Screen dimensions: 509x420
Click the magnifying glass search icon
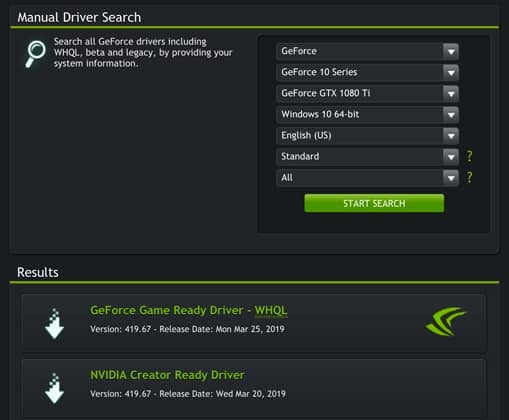(36, 54)
